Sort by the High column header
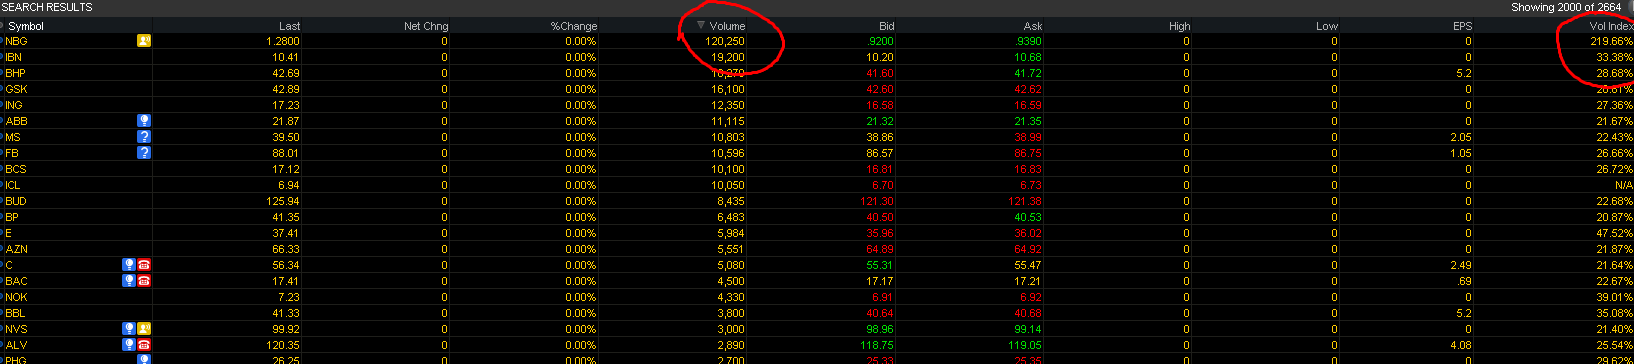The image size is (1634, 364). click(x=1179, y=26)
